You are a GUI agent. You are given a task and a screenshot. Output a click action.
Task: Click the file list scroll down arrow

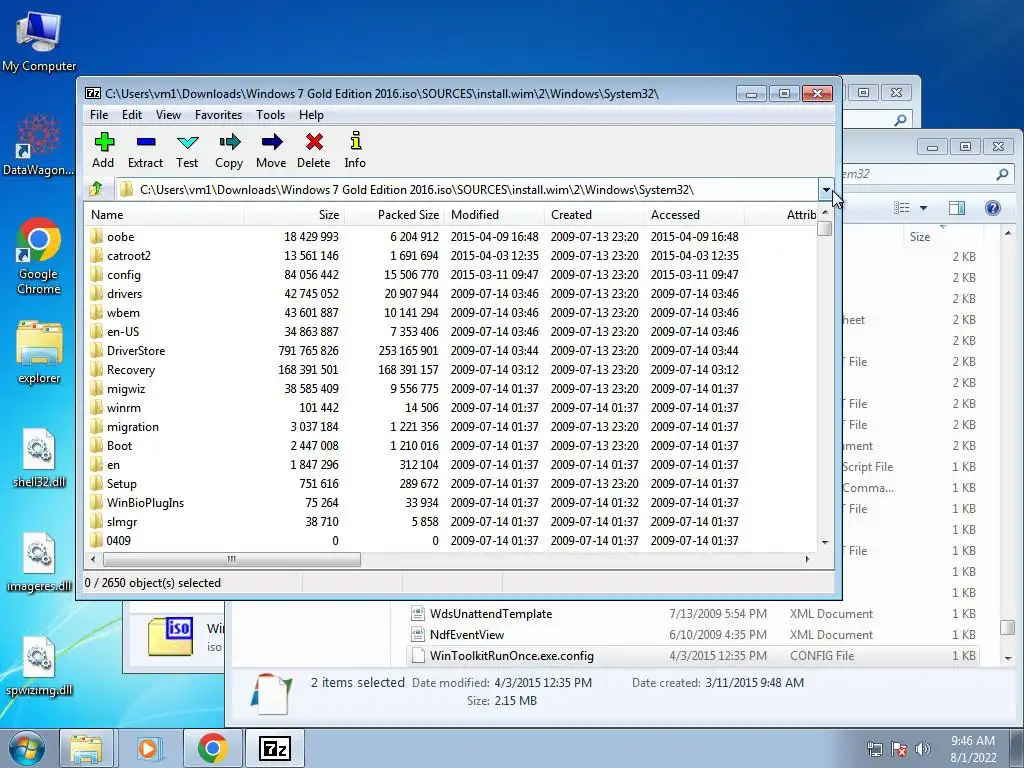(x=825, y=543)
